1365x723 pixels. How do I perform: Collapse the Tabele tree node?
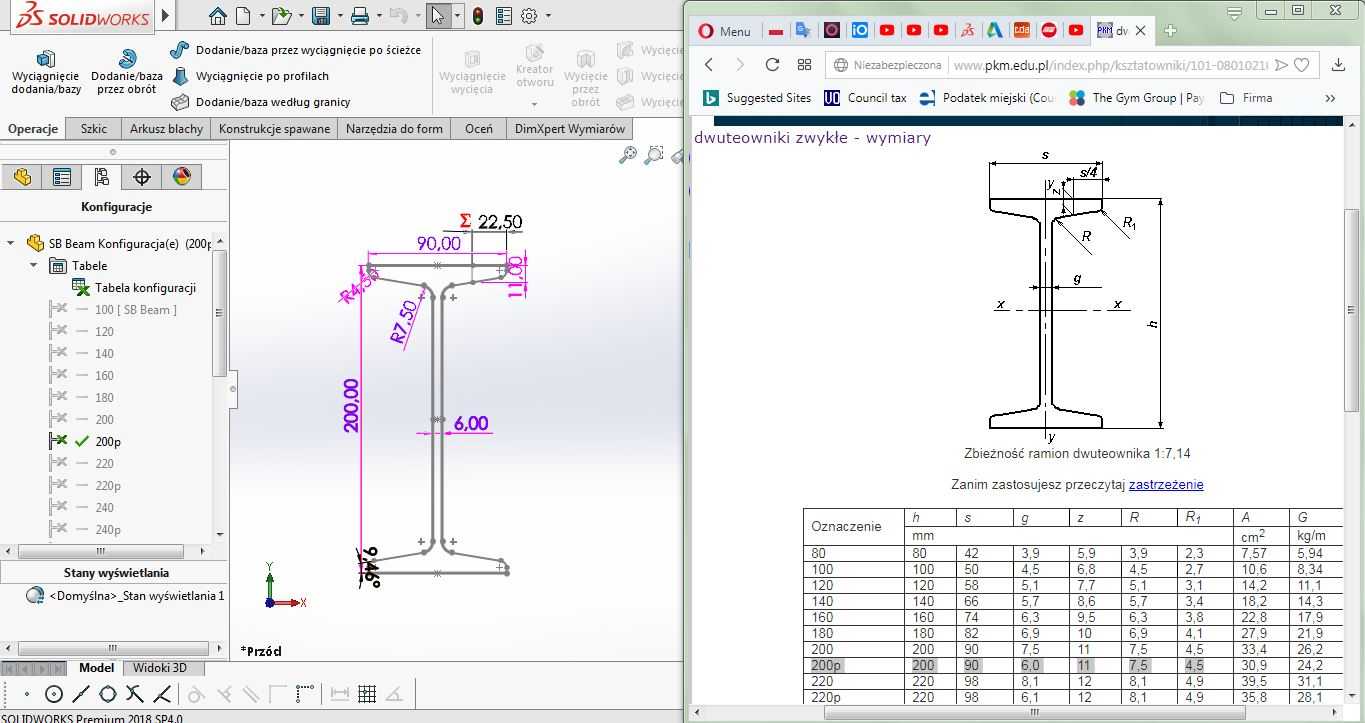tap(34, 265)
